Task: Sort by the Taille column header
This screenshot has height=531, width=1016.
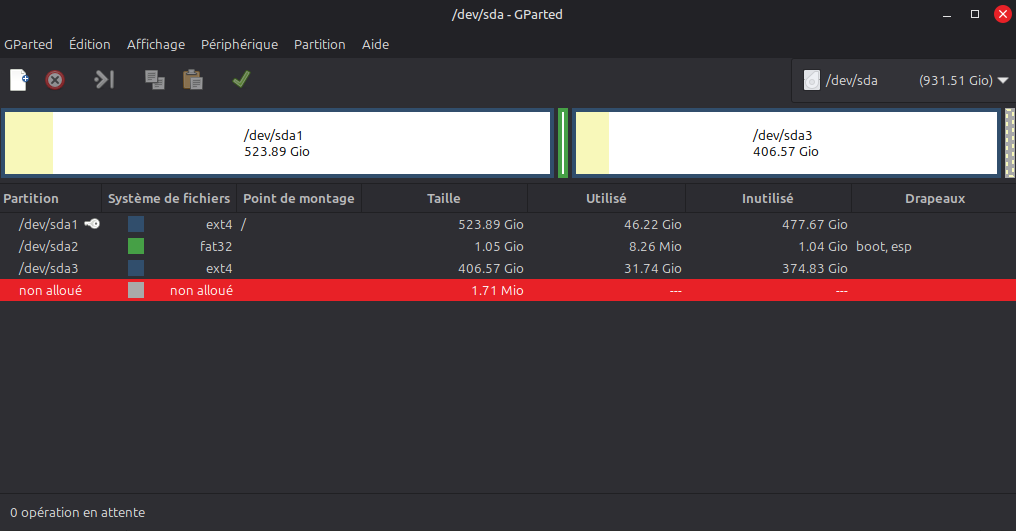Action: [443, 198]
